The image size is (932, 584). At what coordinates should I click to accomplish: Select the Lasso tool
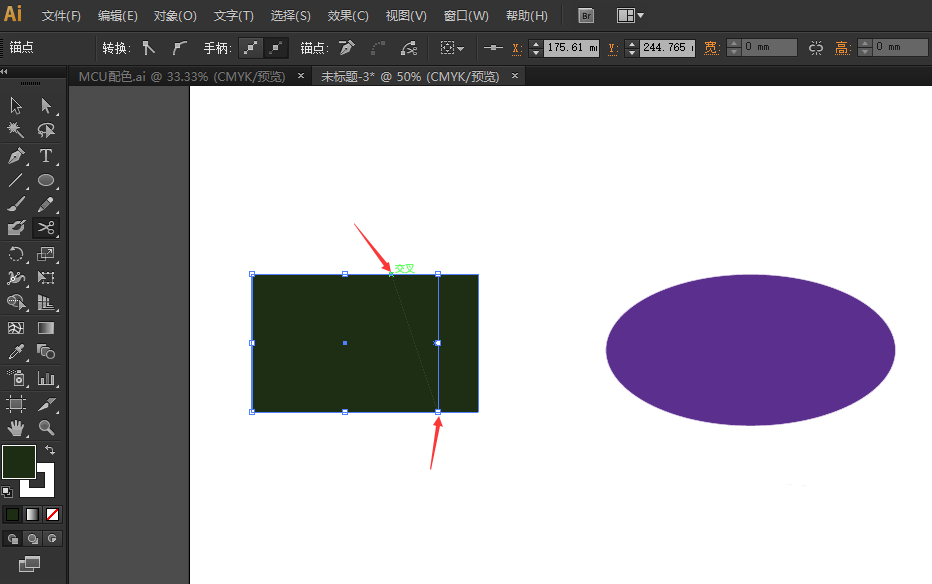pyautogui.click(x=46, y=130)
